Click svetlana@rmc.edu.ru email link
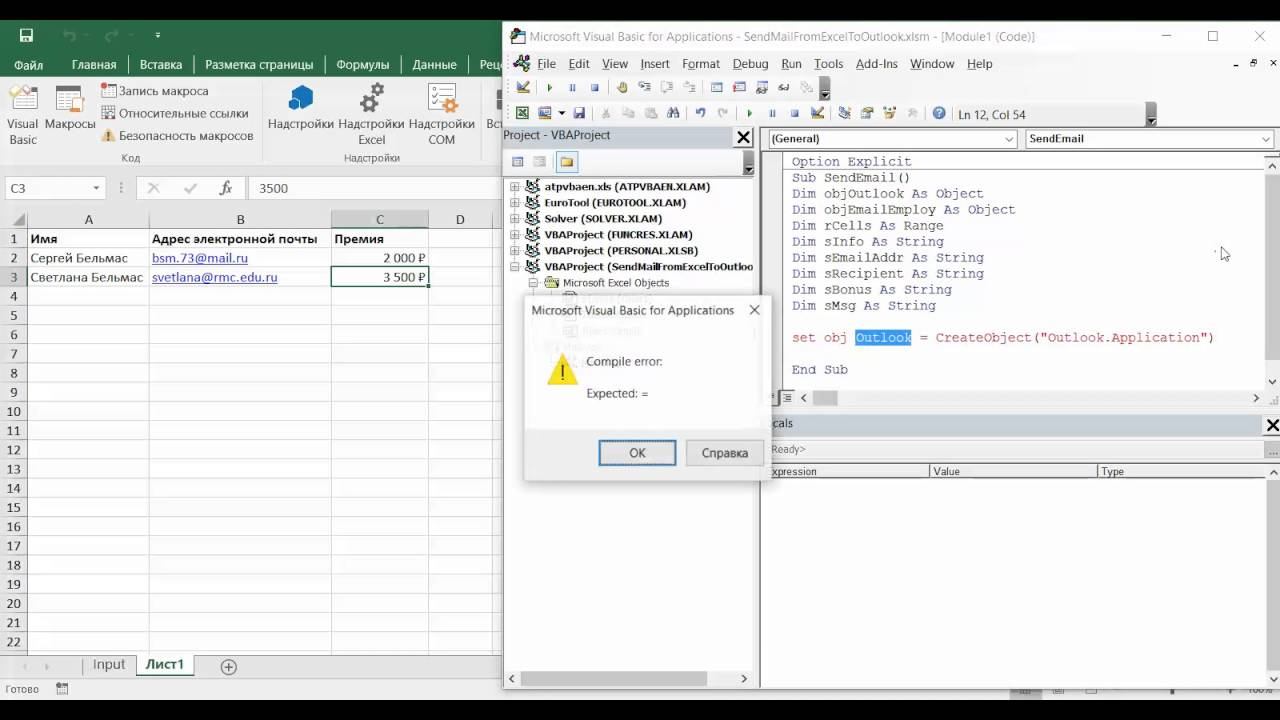Viewport: 1280px width, 720px height. click(x=215, y=277)
